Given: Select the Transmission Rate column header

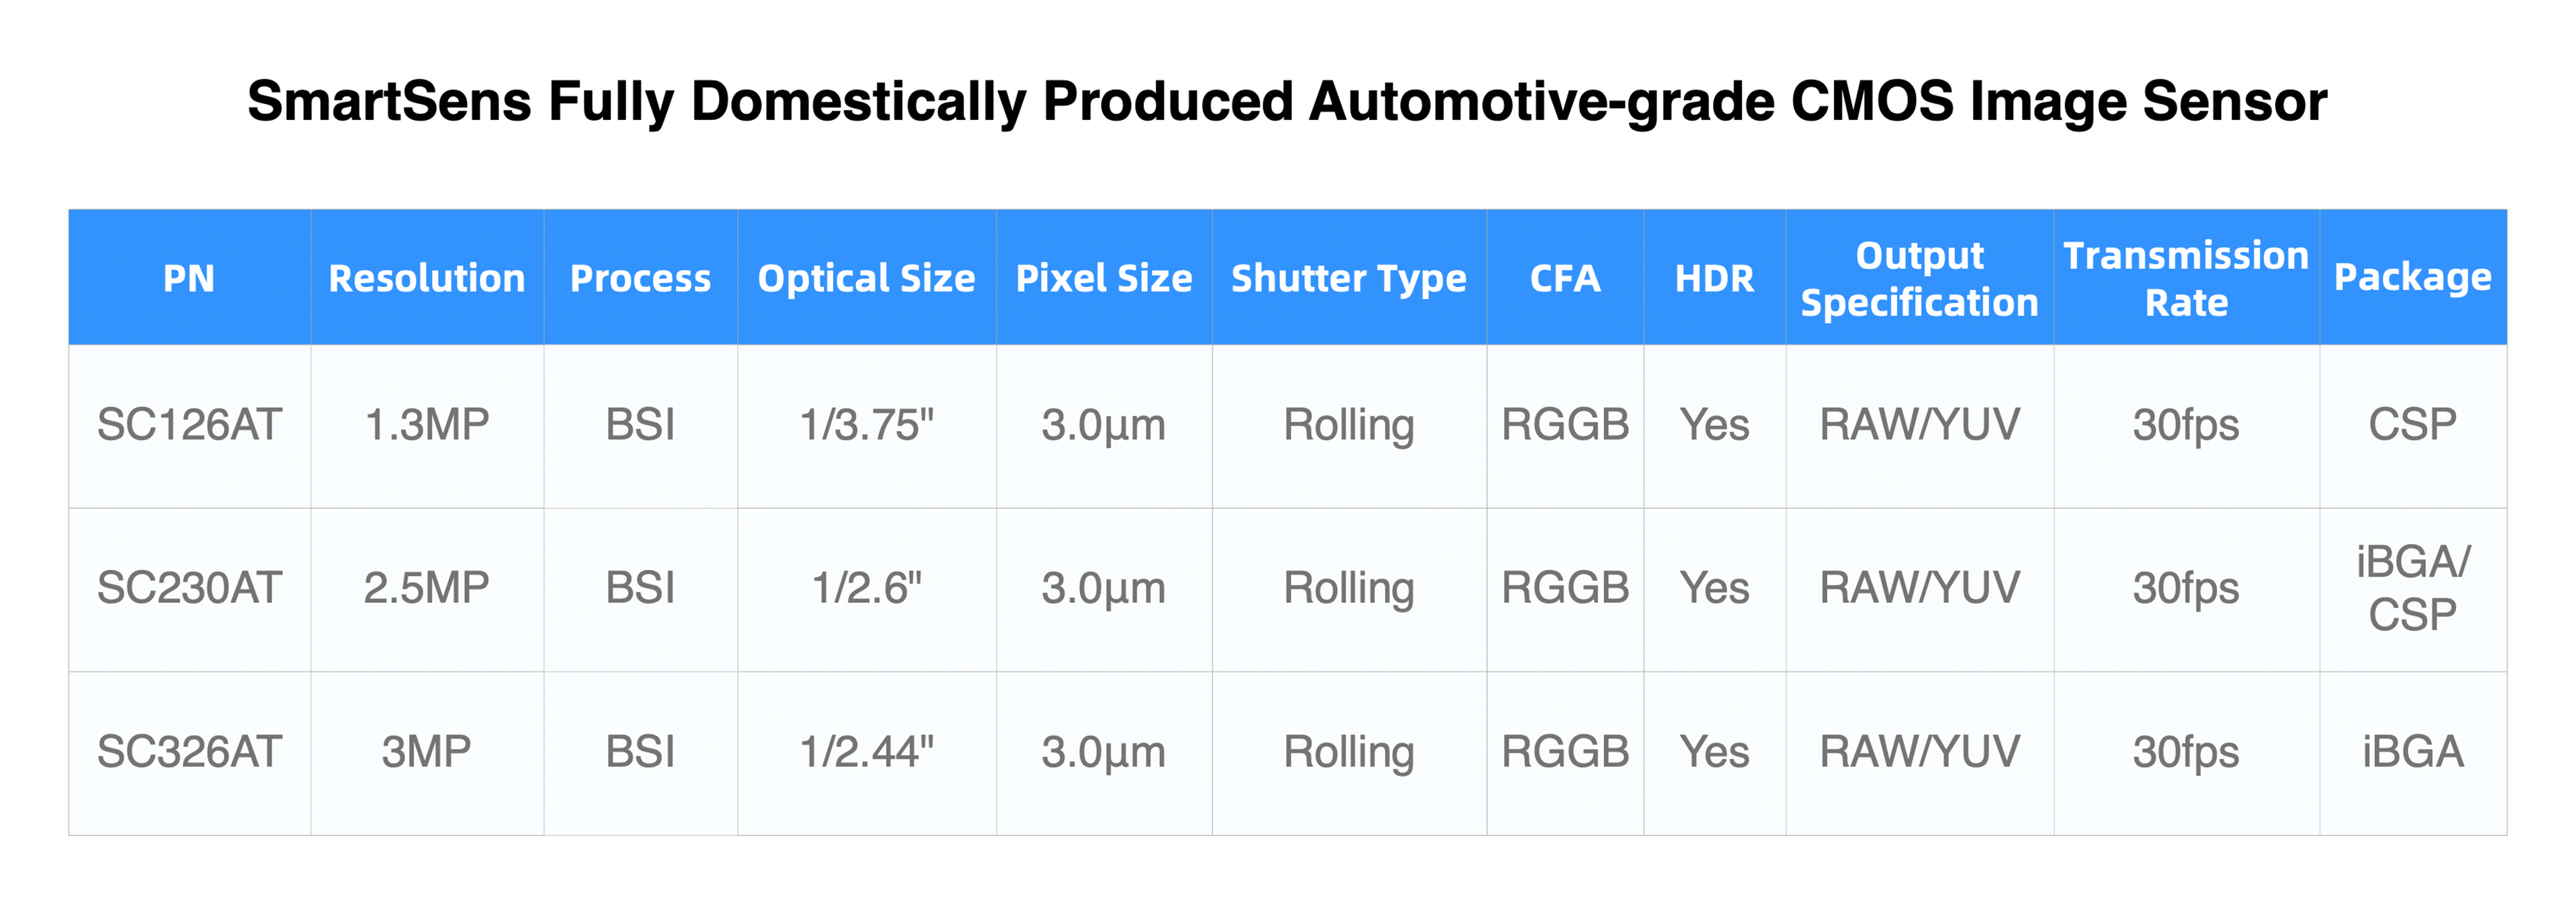Looking at the screenshot, I should click(2186, 278).
